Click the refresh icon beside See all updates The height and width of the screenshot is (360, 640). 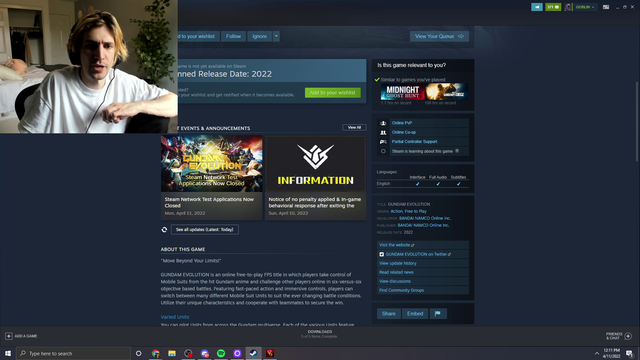coord(164,230)
